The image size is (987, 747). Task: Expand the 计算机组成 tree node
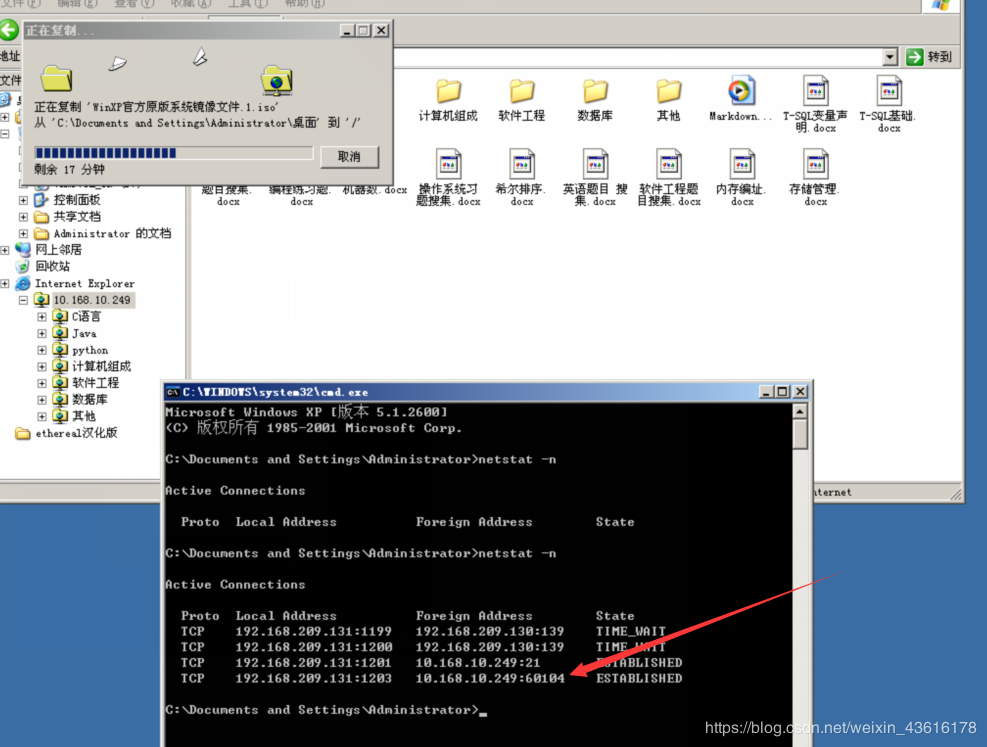[42, 366]
